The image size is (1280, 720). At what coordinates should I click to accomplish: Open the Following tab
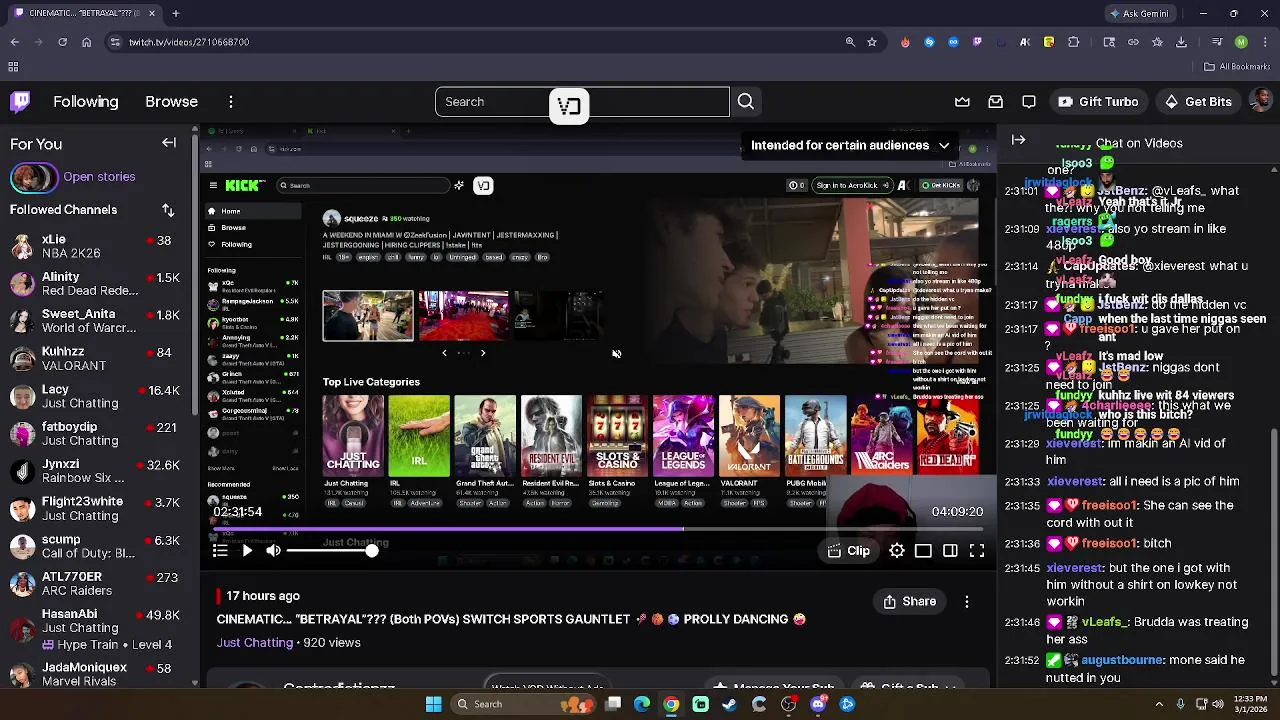click(86, 102)
